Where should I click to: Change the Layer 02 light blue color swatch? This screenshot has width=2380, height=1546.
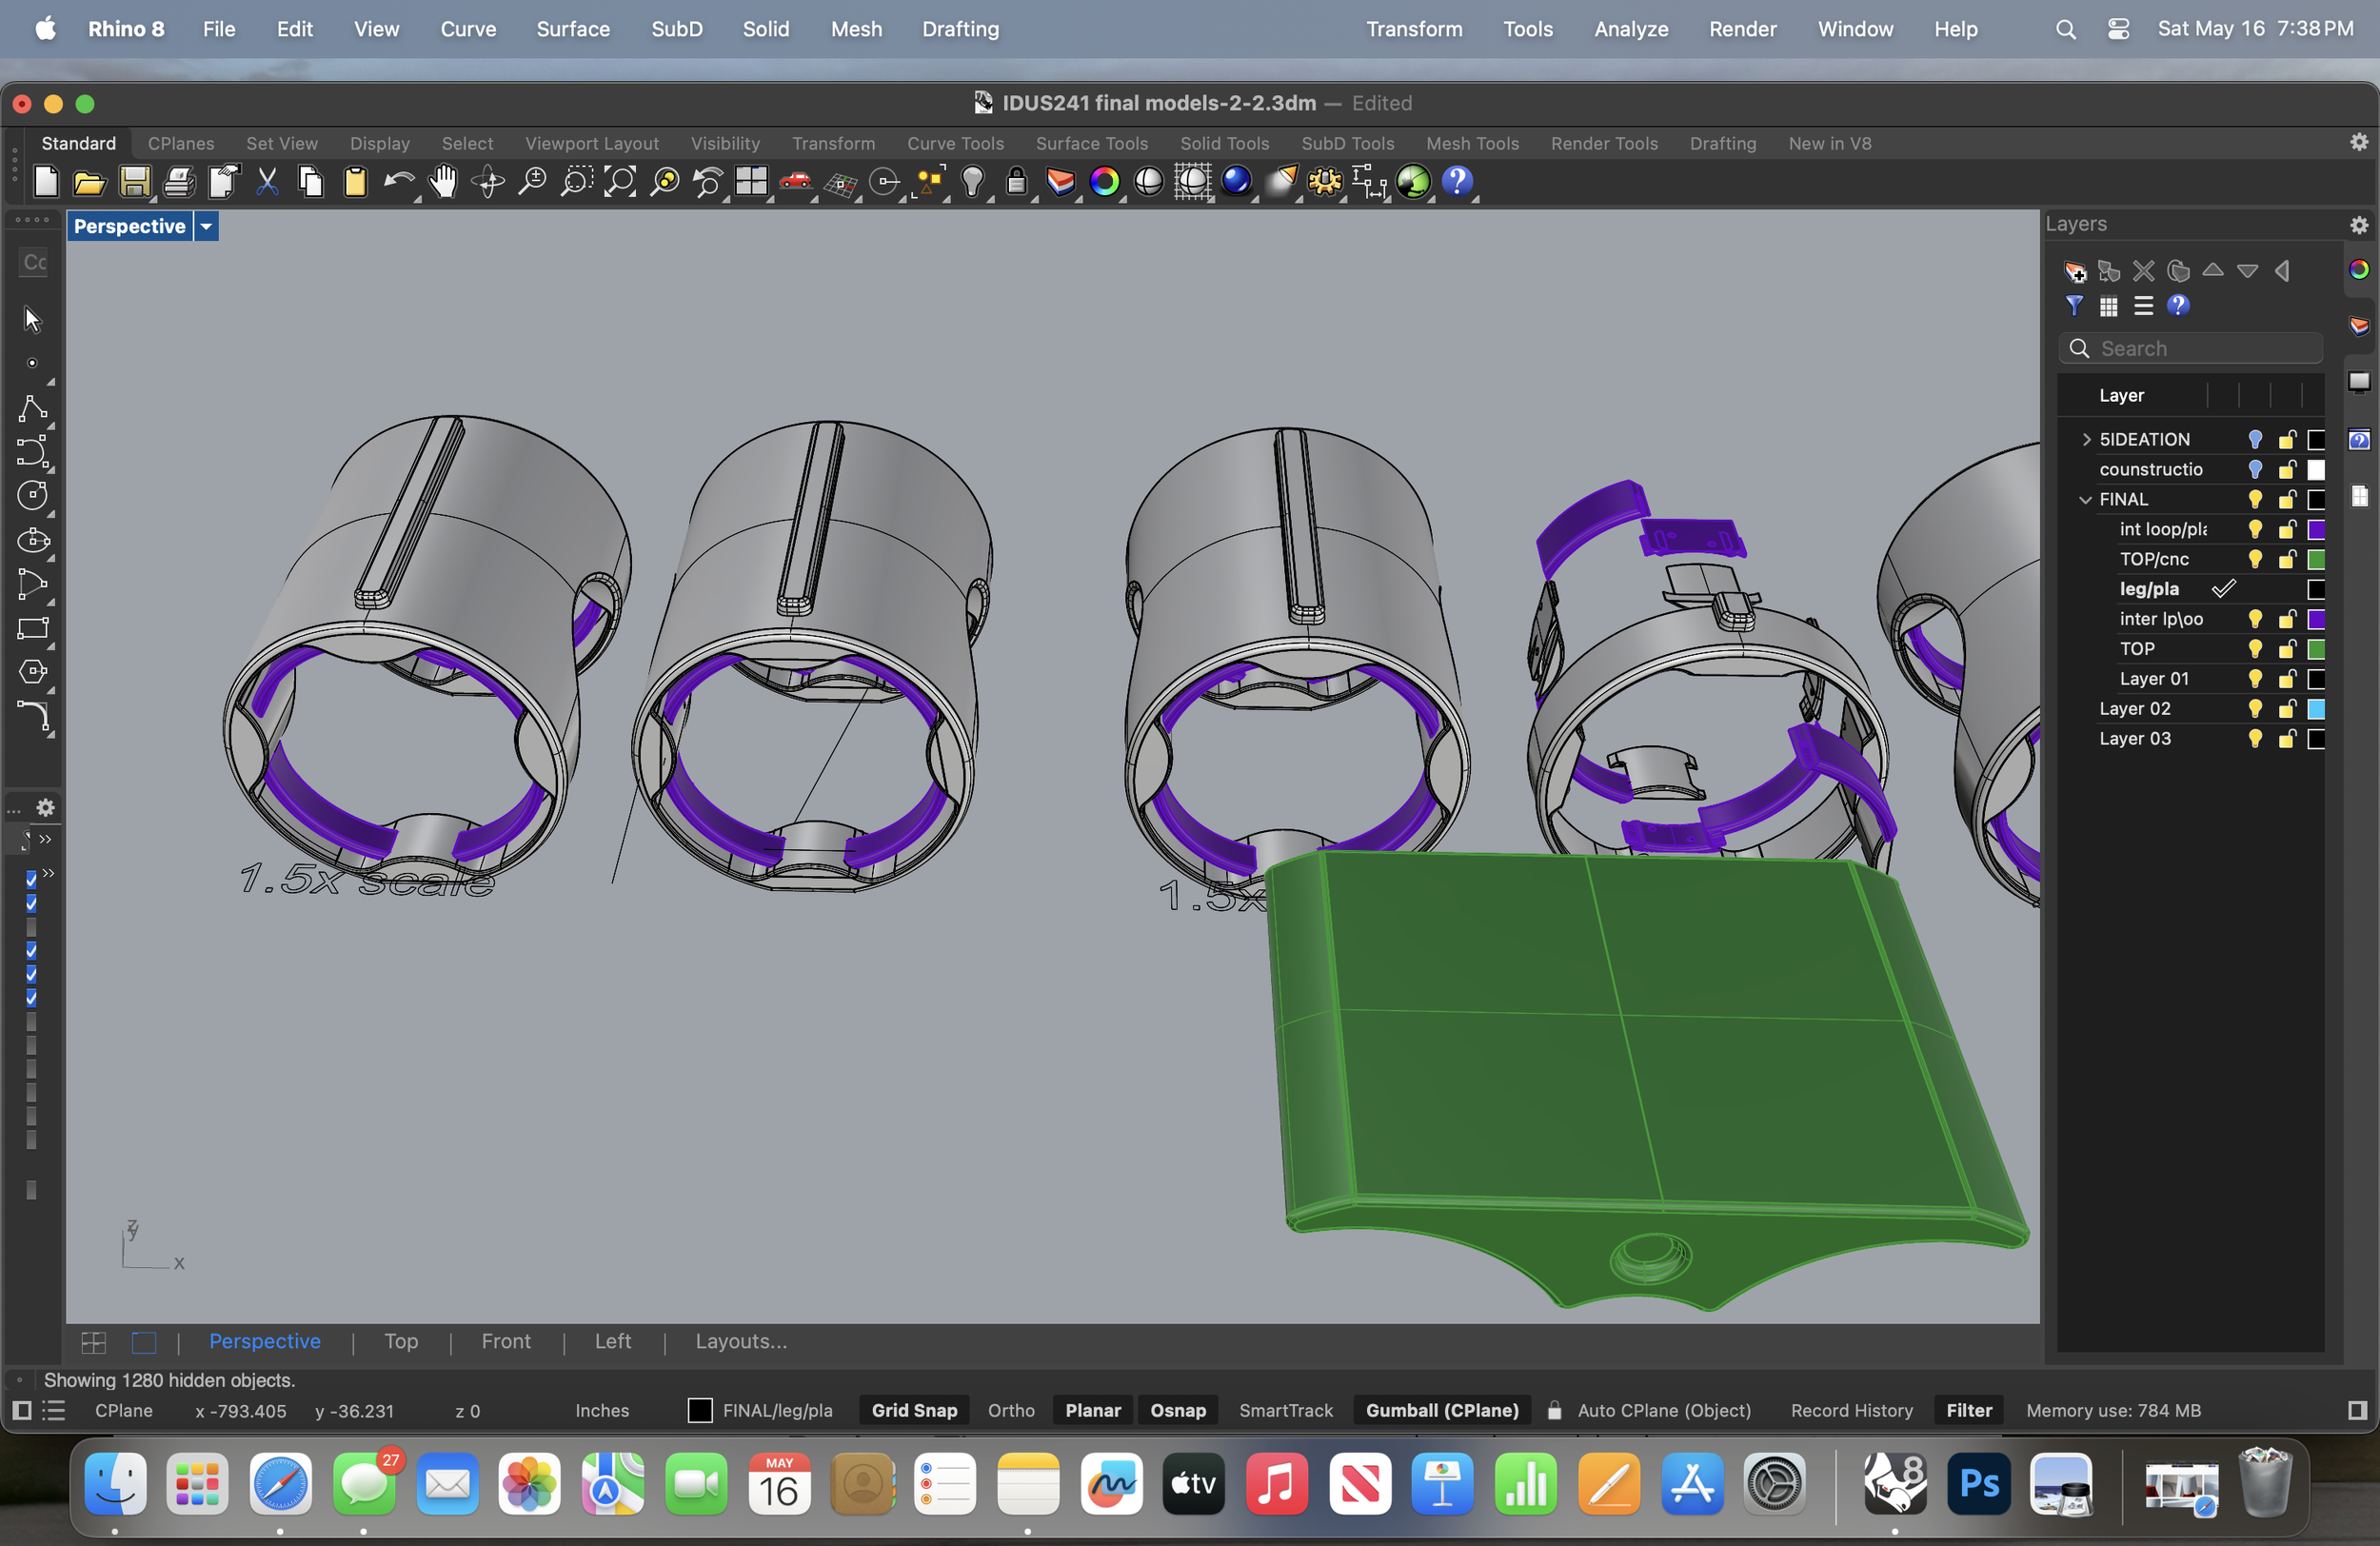2316,709
